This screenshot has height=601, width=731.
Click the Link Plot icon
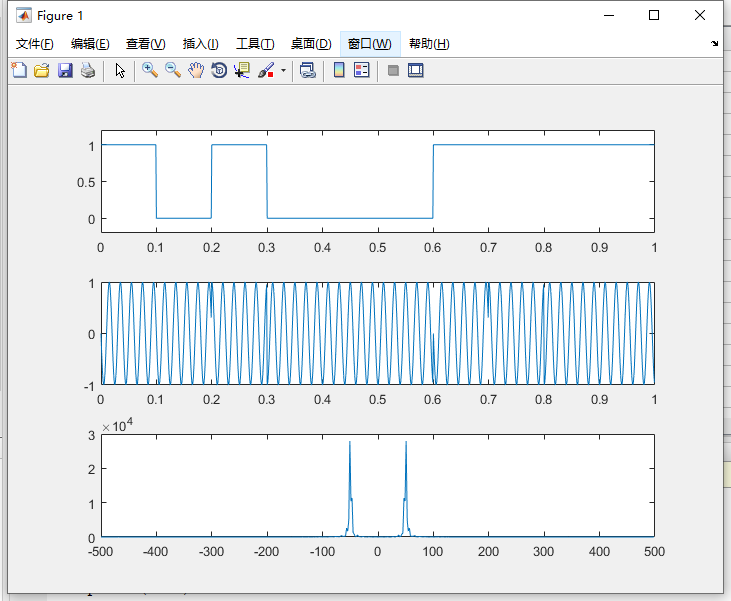[x=308, y=70]
